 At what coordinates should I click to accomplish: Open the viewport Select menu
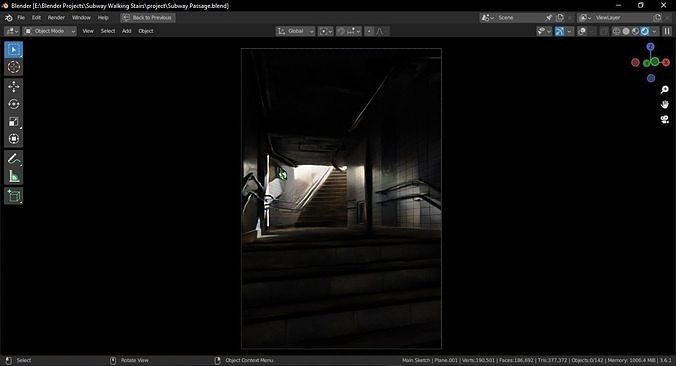point(108,31)
